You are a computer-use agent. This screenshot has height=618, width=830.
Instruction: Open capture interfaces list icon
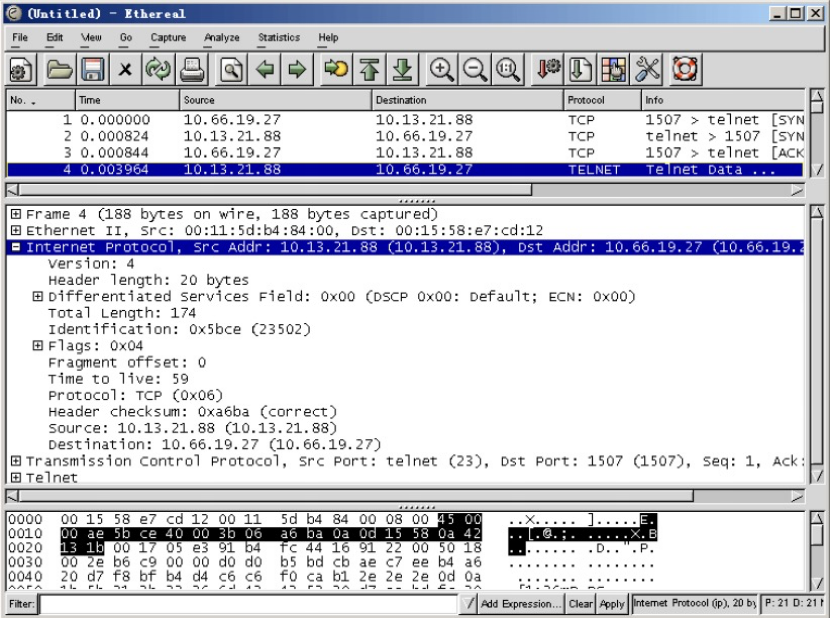pos(21,69)
